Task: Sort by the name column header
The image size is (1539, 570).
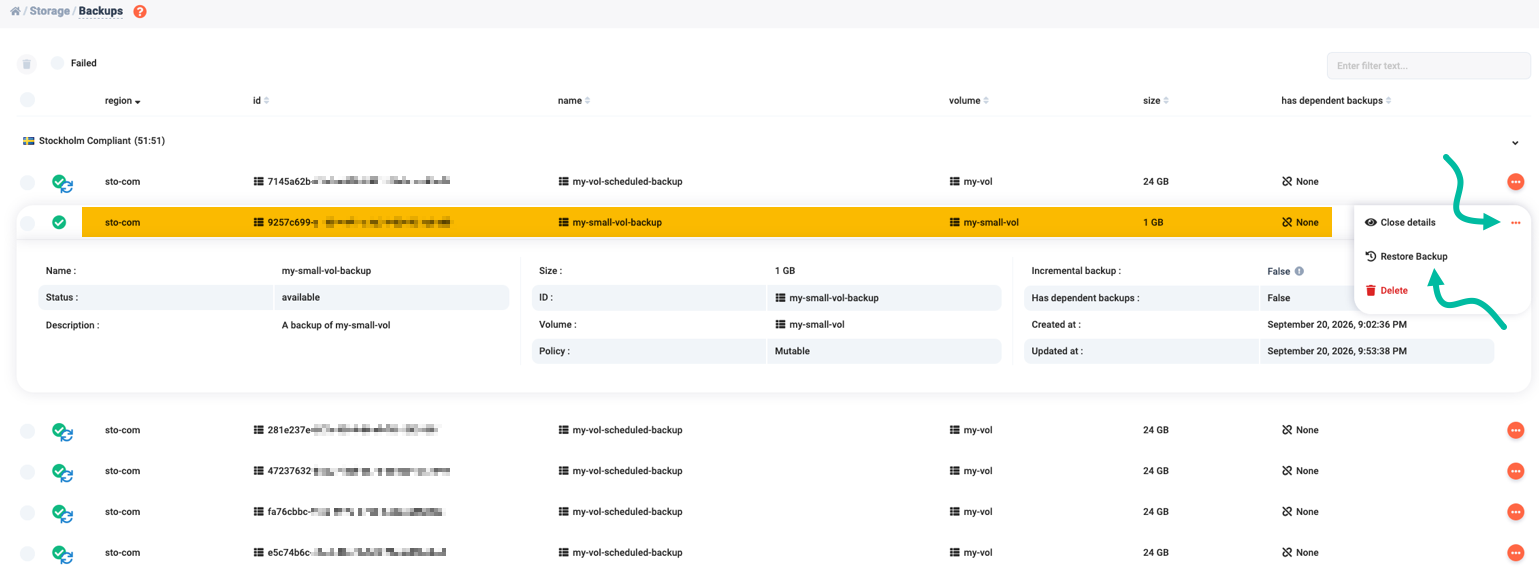Action: pos(573,101)
